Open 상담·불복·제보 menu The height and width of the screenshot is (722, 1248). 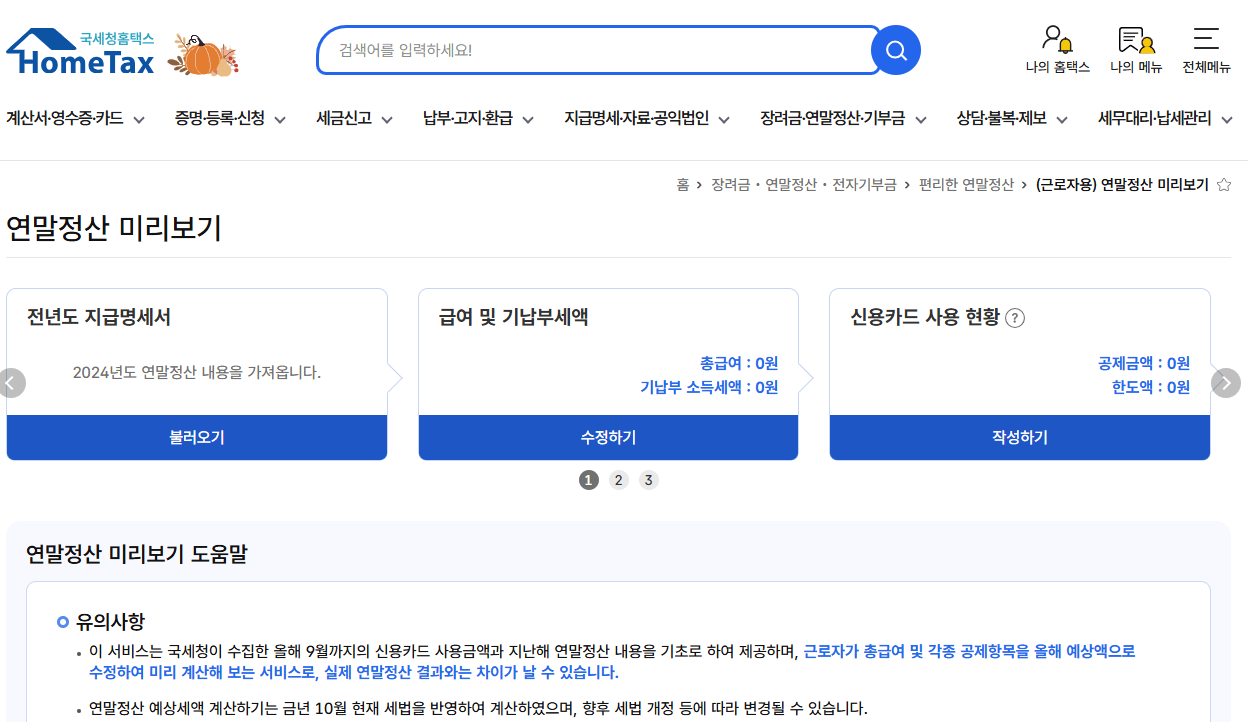[x=1011, y=119]
